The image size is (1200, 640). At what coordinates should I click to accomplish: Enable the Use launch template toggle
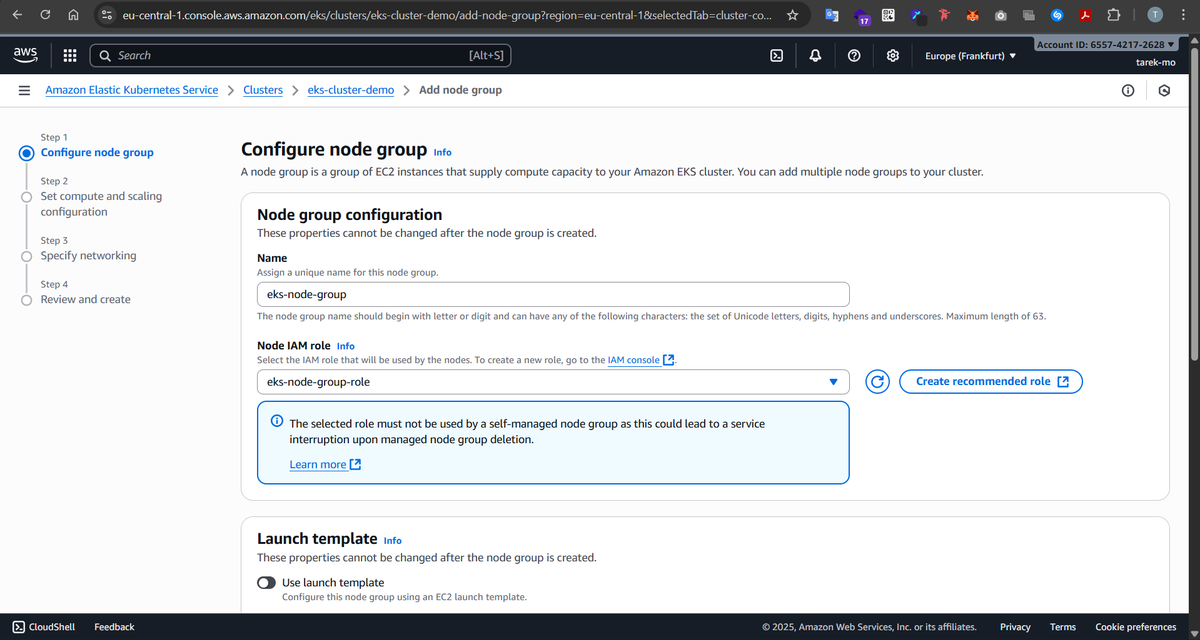pos(266,583)
